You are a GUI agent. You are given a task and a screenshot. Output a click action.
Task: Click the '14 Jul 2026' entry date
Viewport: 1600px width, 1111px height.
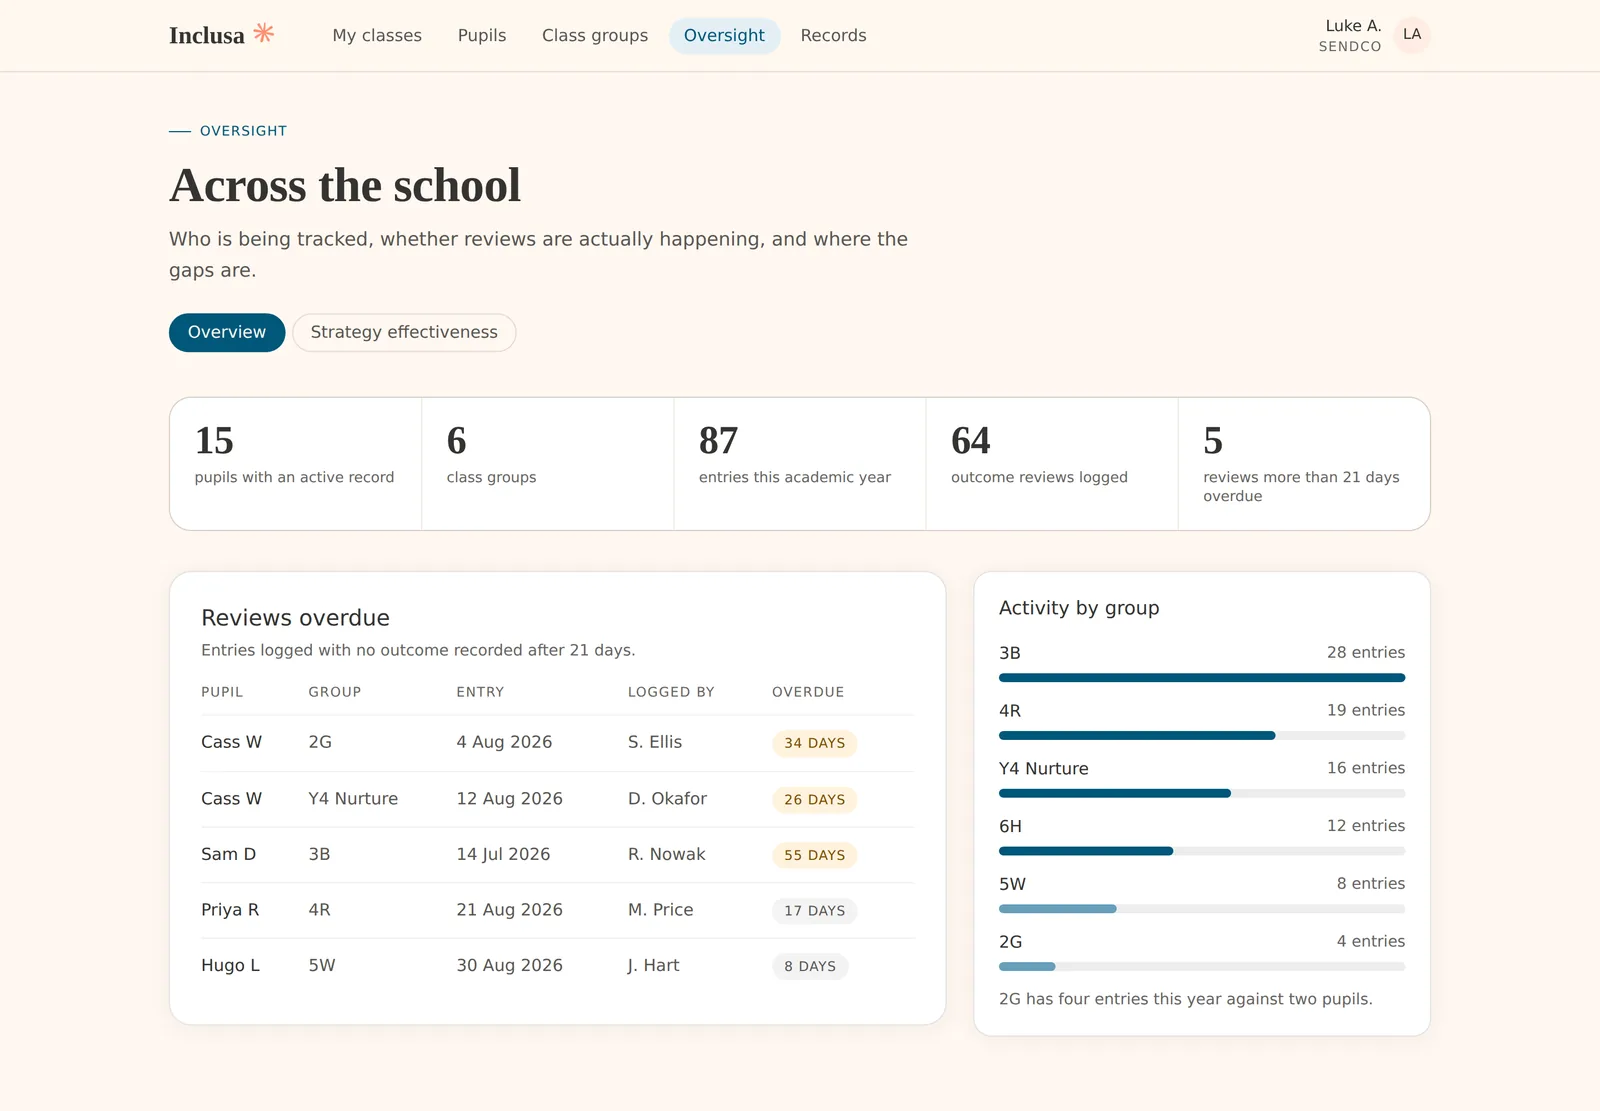pyautogui.click(x=503, y=854)
